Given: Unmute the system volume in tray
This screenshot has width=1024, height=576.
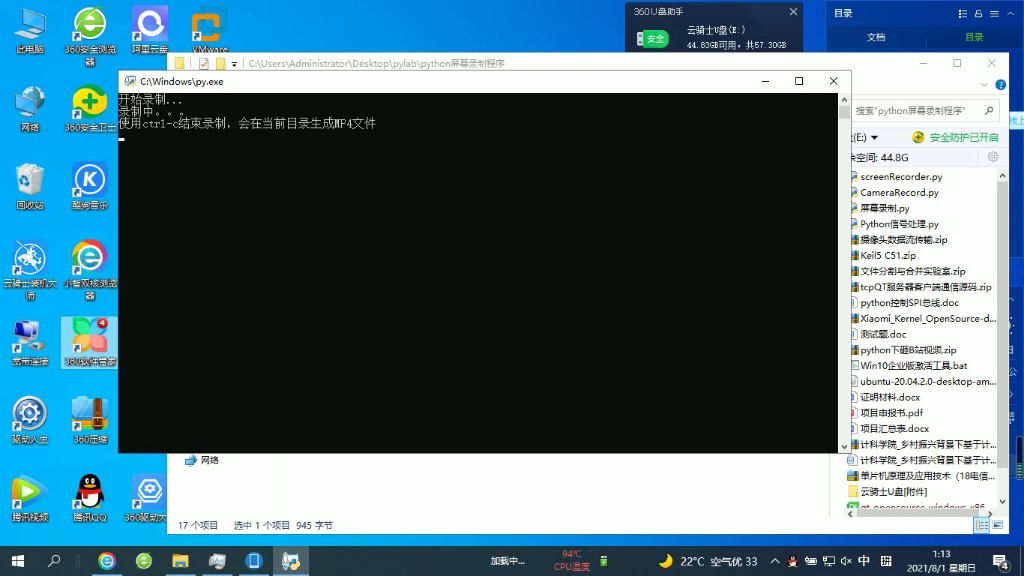Looking at the screenshot, I should click(x=846, y=561).
